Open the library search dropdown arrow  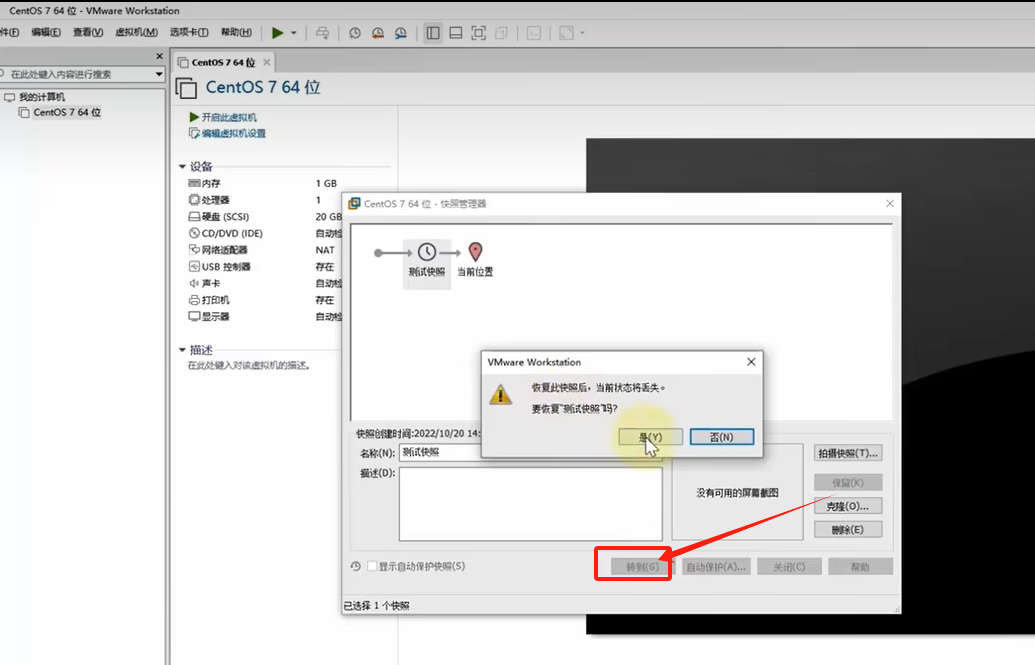click(x=159, y=74)
